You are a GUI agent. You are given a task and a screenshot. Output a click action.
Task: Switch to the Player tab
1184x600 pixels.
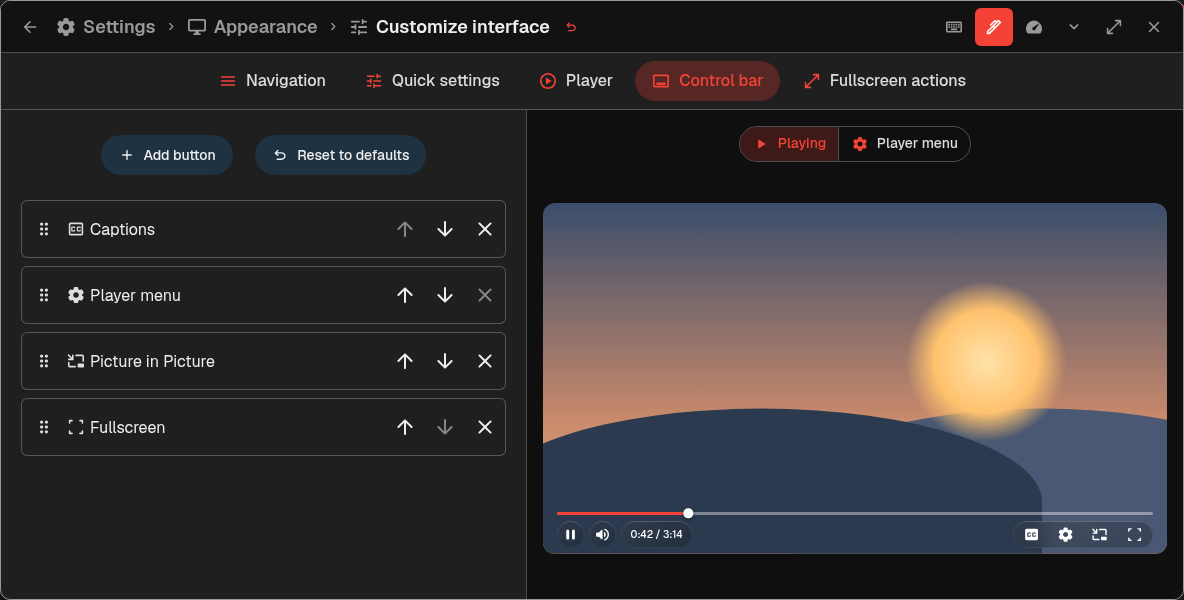[576, 81]
